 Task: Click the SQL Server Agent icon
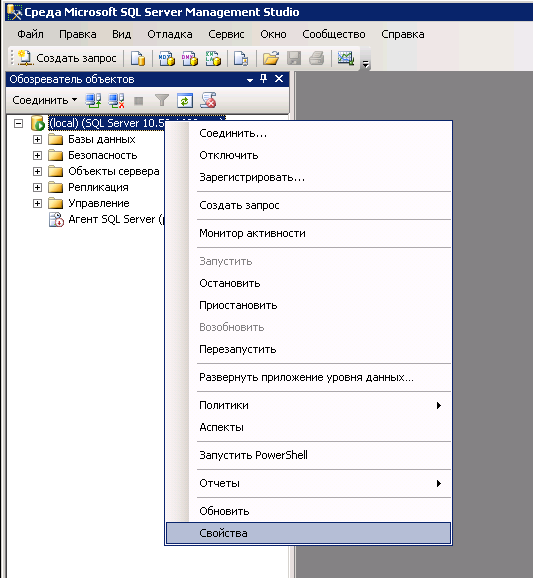56,219
